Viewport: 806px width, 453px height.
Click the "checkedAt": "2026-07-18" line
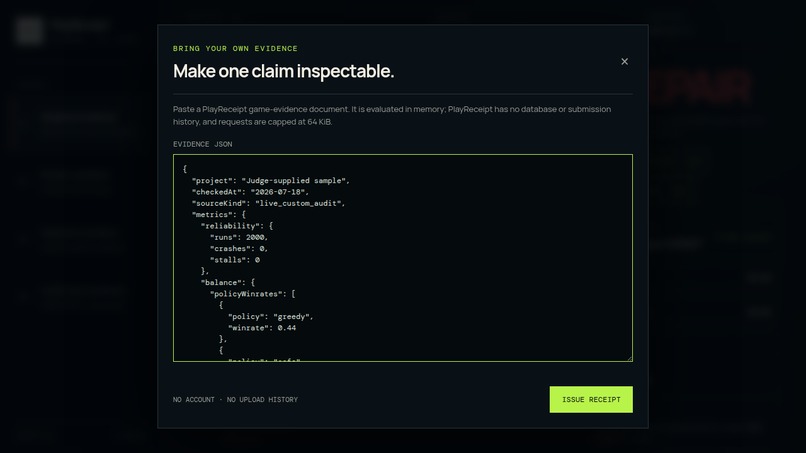(250, 192)
